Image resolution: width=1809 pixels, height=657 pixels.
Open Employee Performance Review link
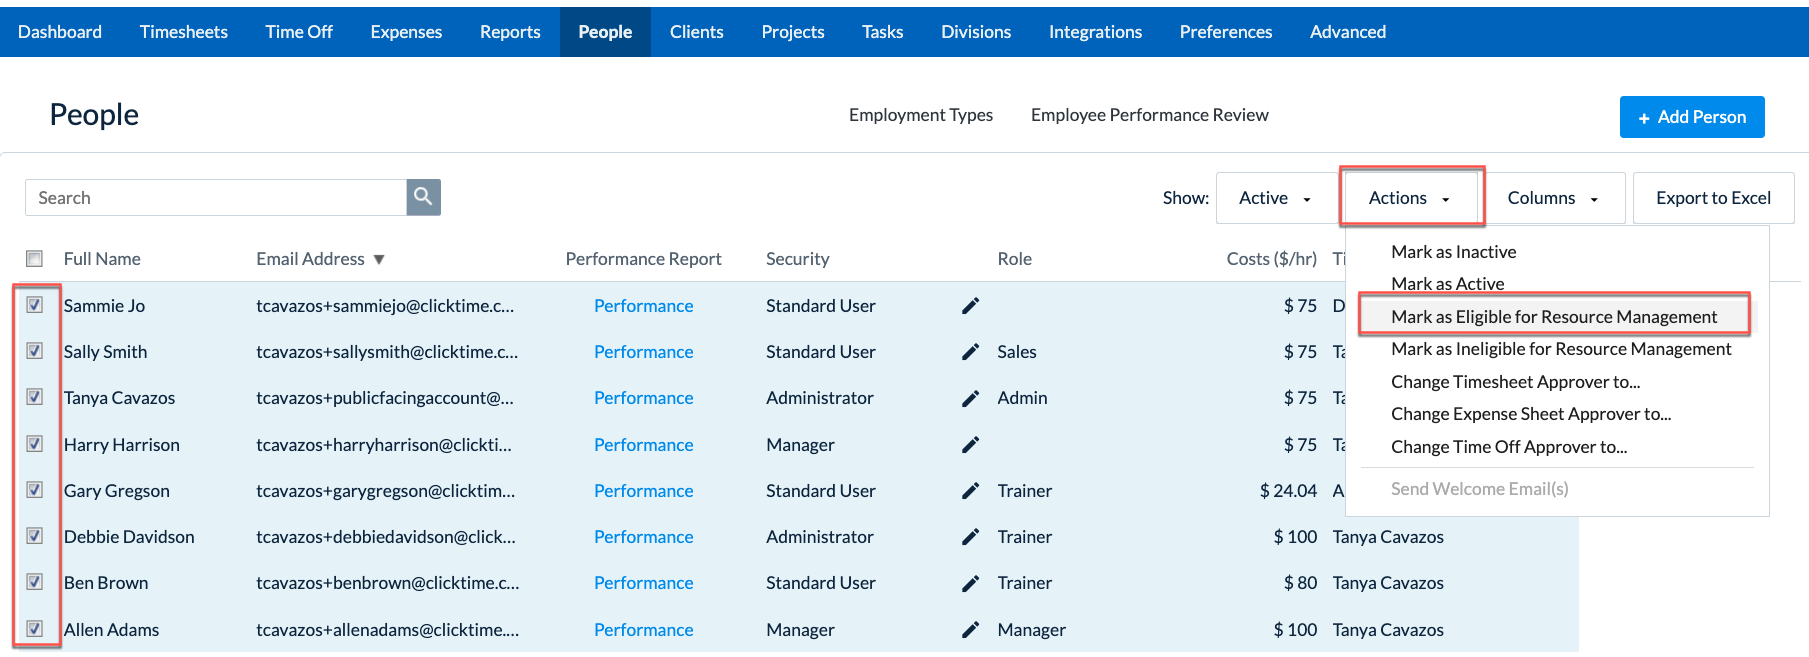(x=1150, y=115)
